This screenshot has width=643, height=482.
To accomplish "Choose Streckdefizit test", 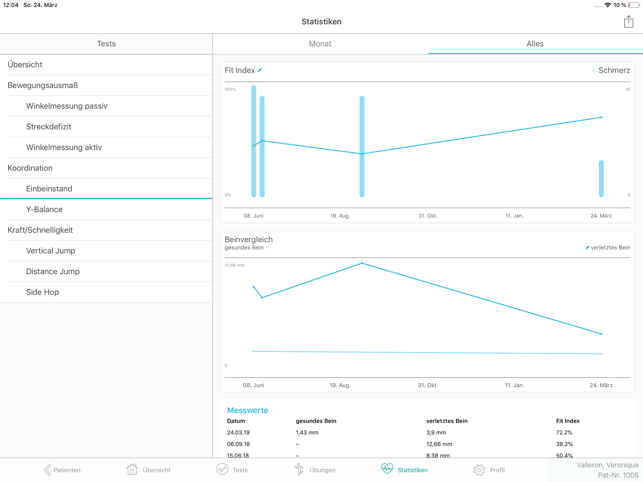I will 106,127.
